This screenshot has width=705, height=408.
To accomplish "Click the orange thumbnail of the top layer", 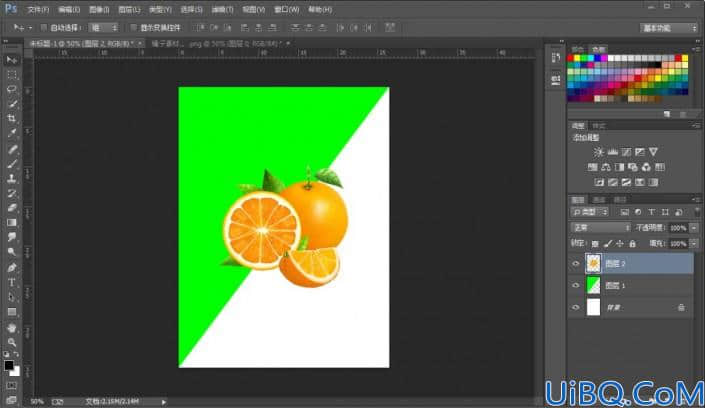I will pyautogui.click(x=593, y=264).
